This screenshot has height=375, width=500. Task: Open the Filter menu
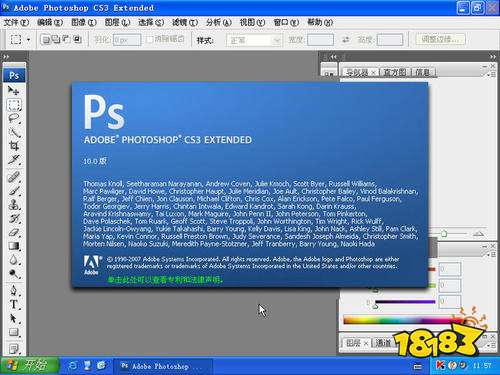pyautogui.click(x=184, y=23)
